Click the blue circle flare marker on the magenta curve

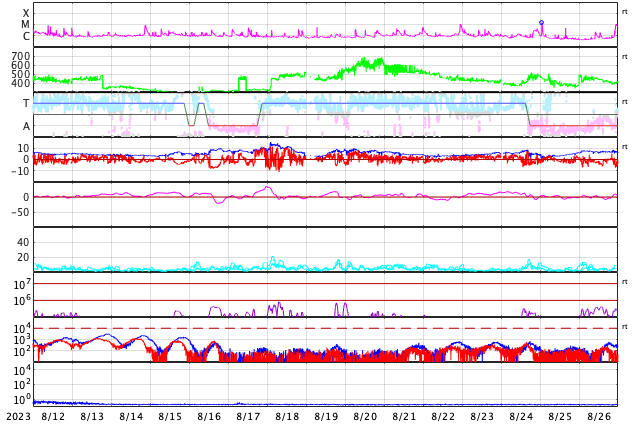click(541, 23)
